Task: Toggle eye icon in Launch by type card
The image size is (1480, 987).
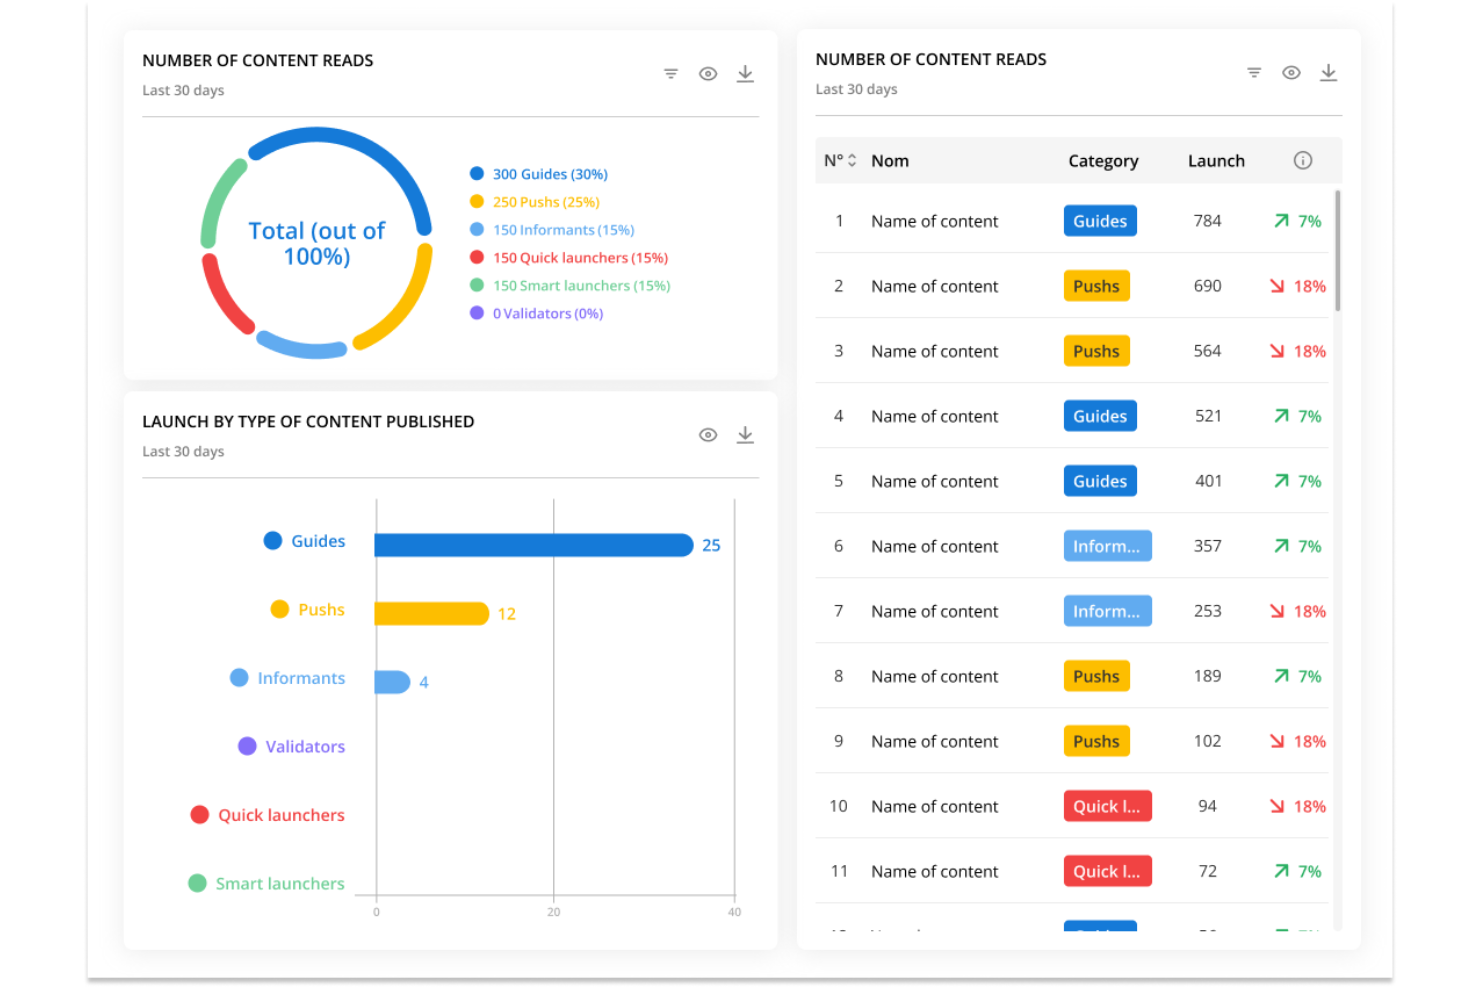Action: 708,435
